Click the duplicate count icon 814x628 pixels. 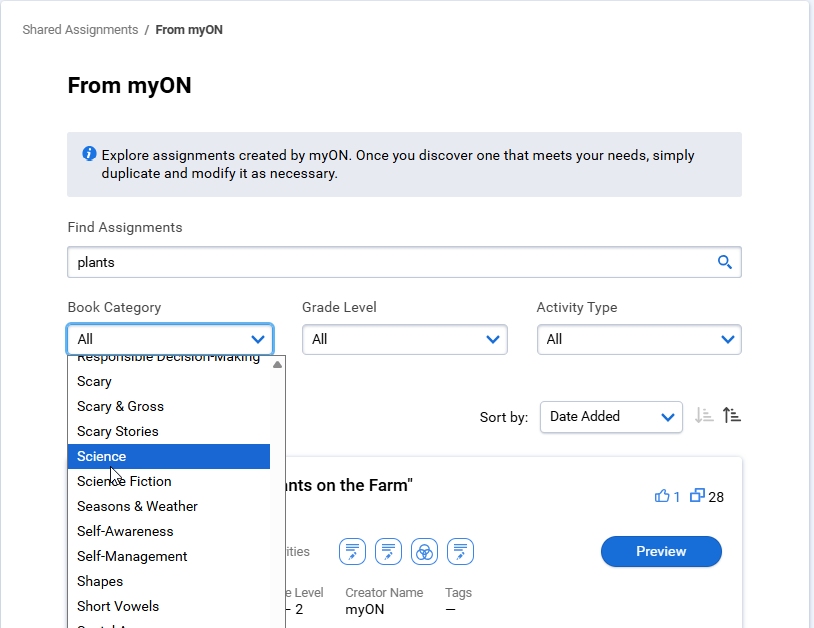pyautogui.click(x=697, y=496)
